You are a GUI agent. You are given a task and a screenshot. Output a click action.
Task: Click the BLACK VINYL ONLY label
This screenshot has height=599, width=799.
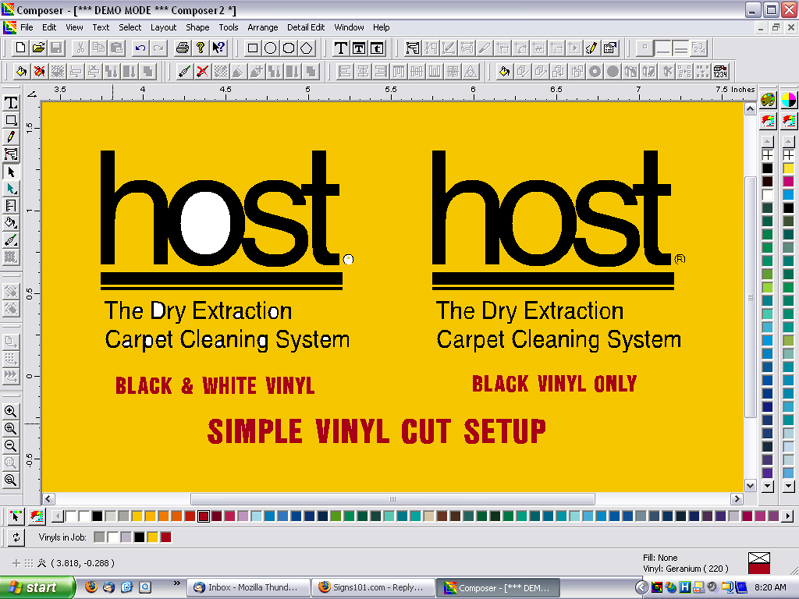(554, 384)
